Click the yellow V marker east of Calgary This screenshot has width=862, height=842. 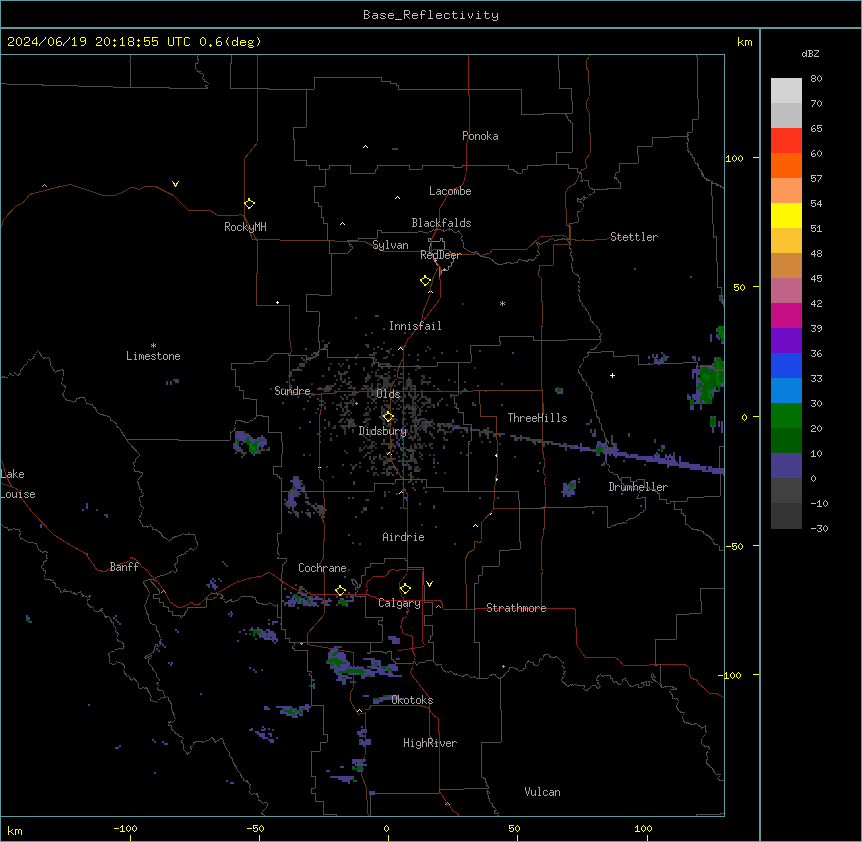pos(429,584)
